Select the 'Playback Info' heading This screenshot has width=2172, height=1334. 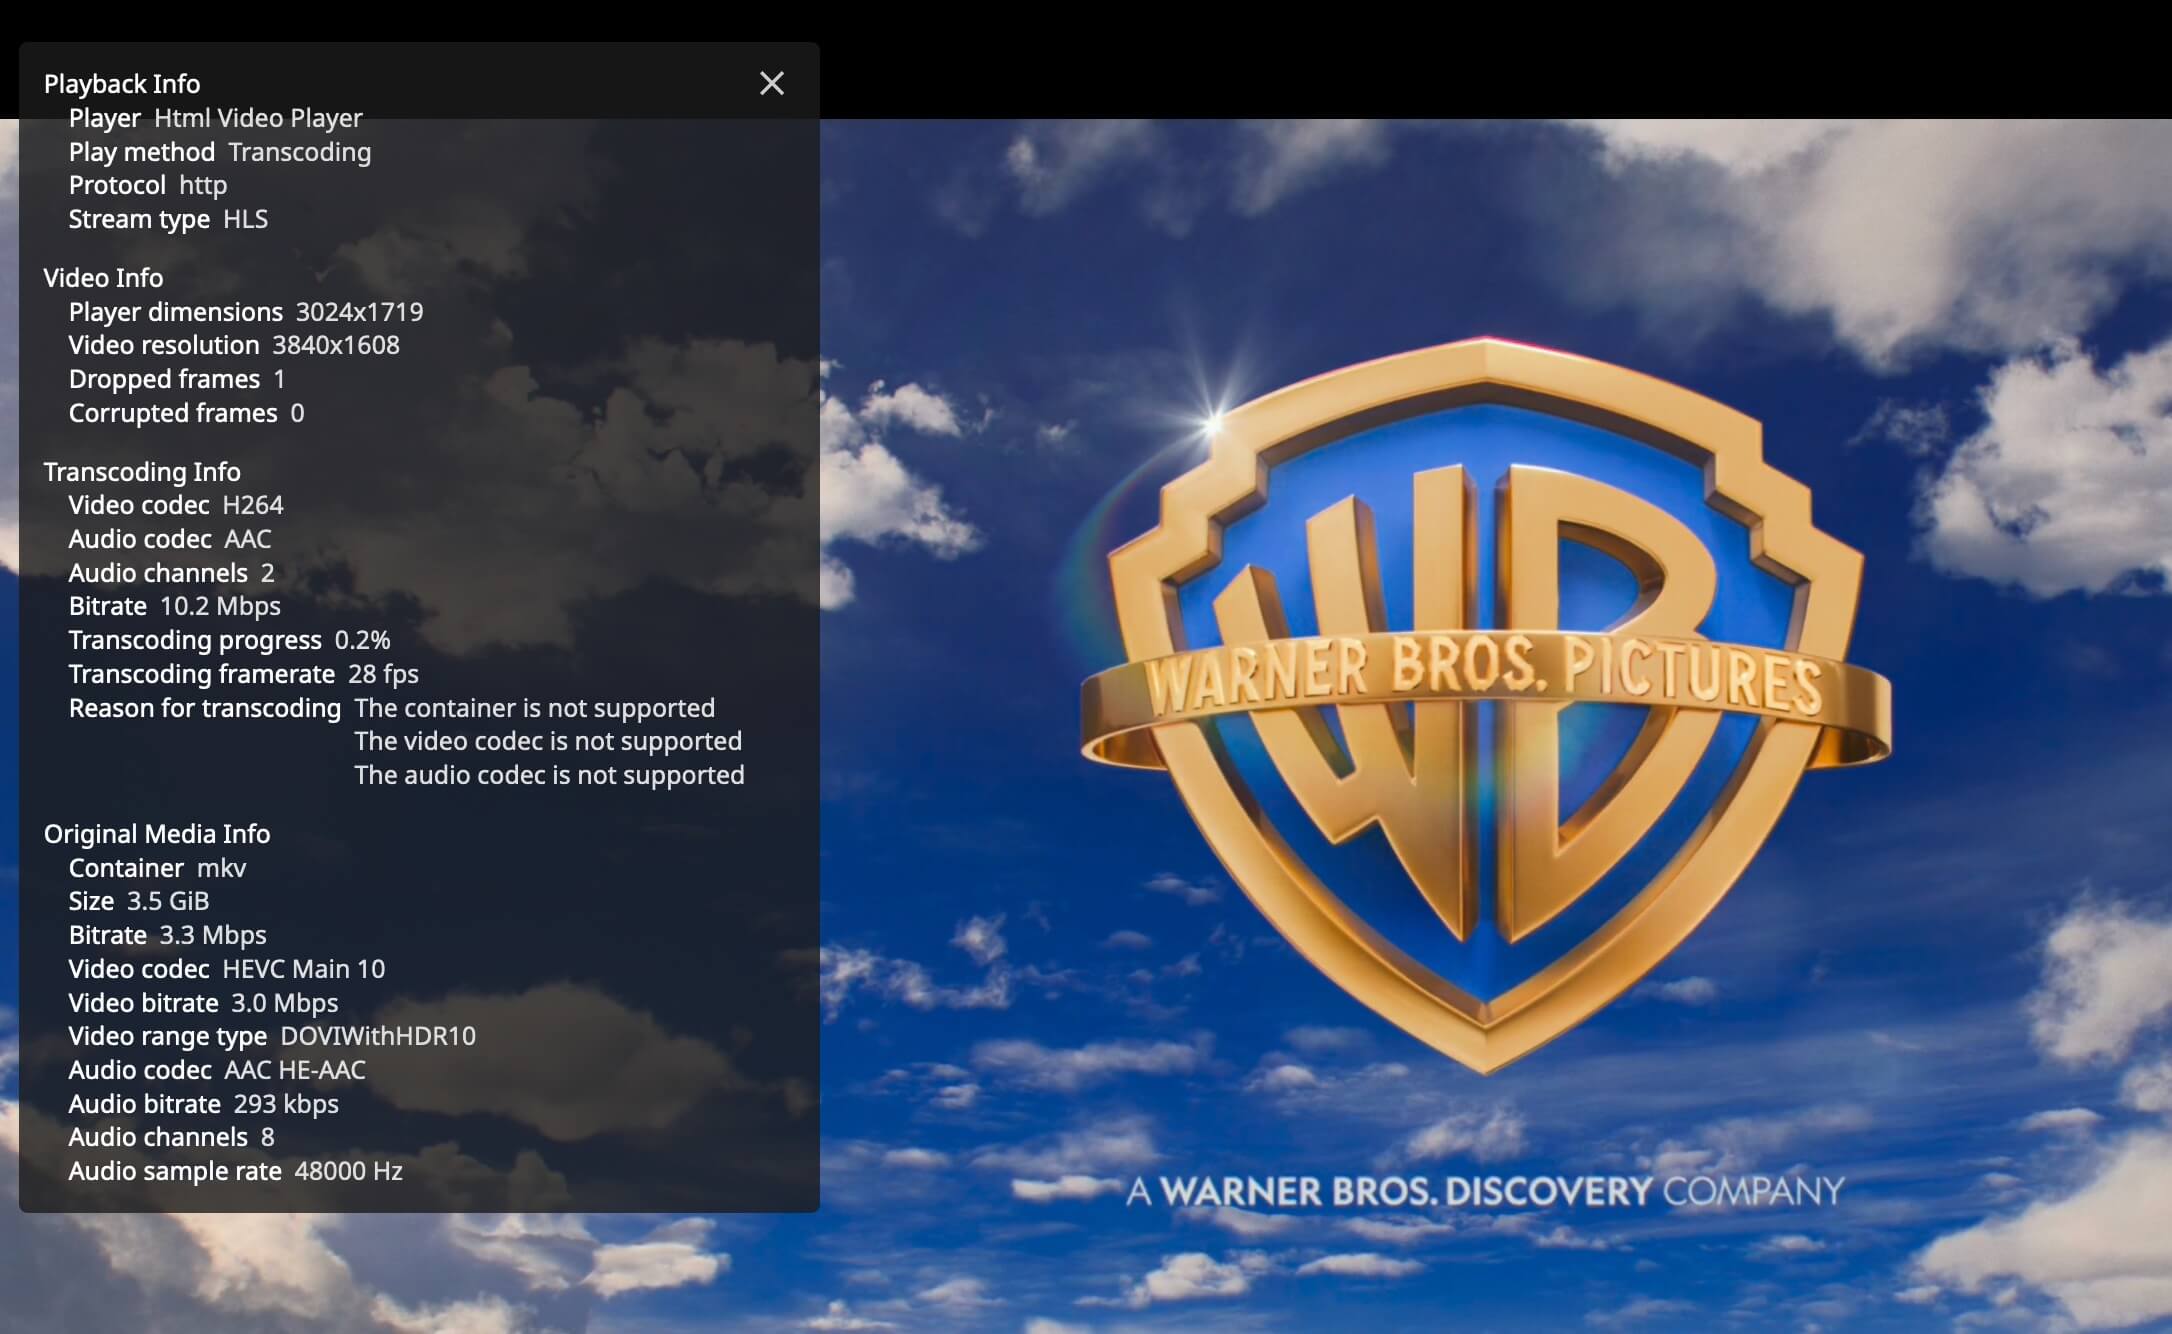122,84
